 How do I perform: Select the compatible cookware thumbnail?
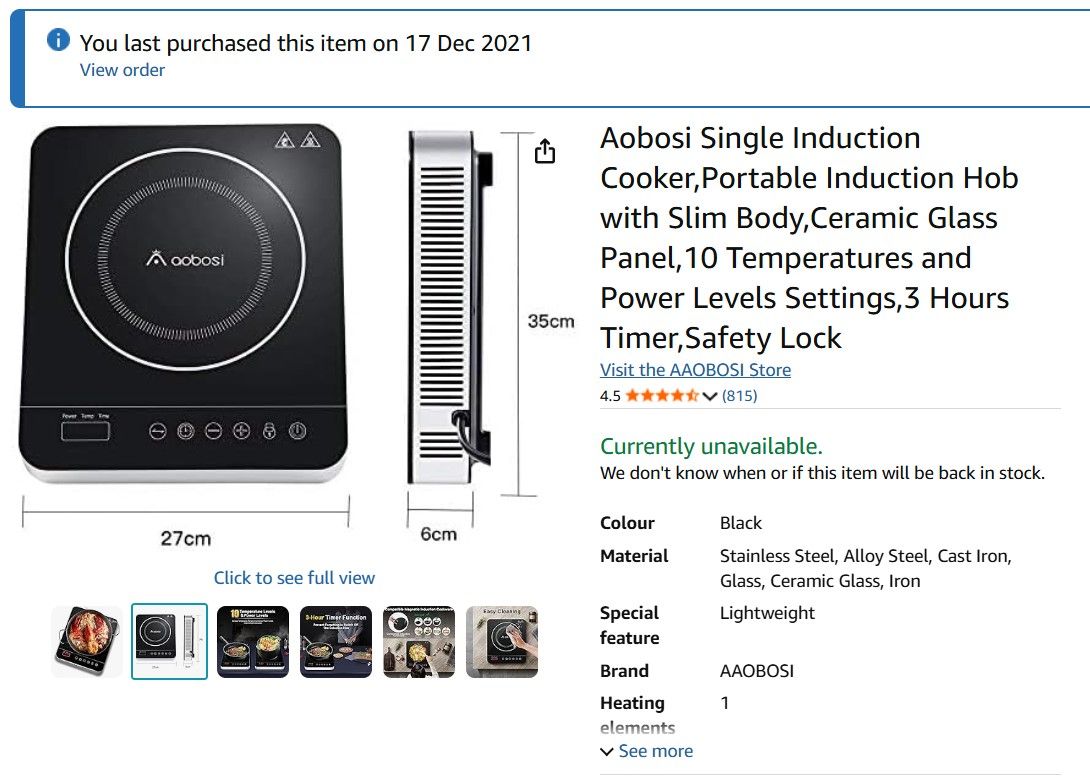[x=419, y=641]
